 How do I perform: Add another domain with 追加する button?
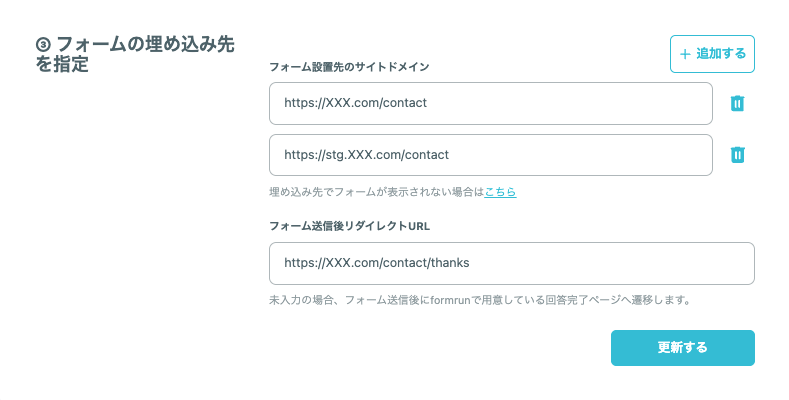(712, 54)
